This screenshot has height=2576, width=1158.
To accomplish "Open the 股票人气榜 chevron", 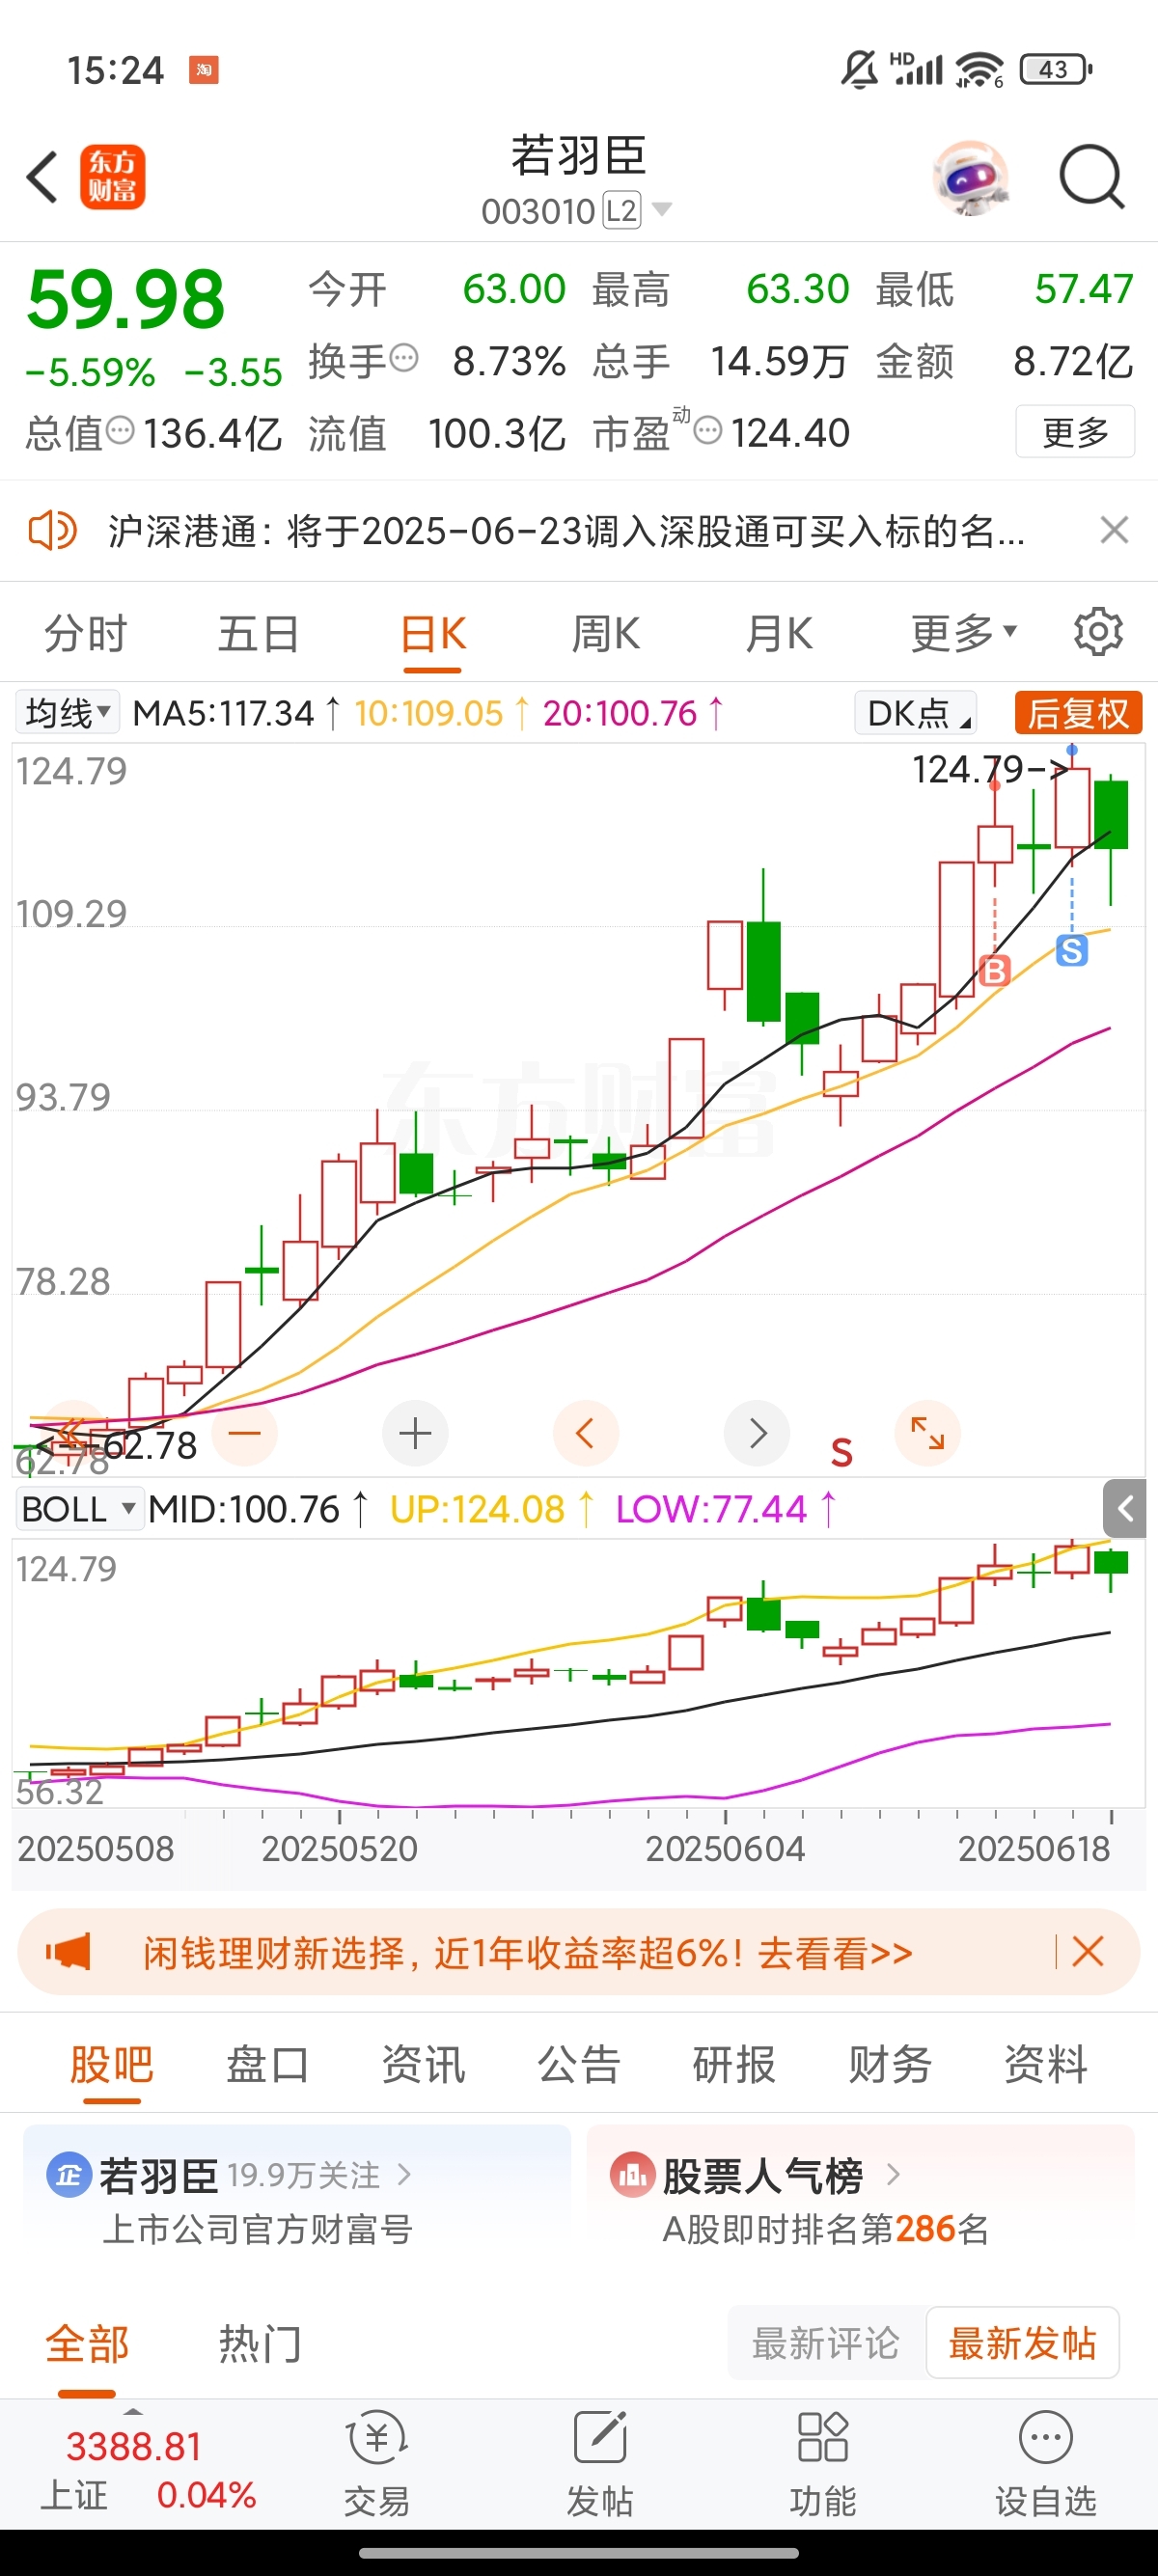I will coord(893,2174).
